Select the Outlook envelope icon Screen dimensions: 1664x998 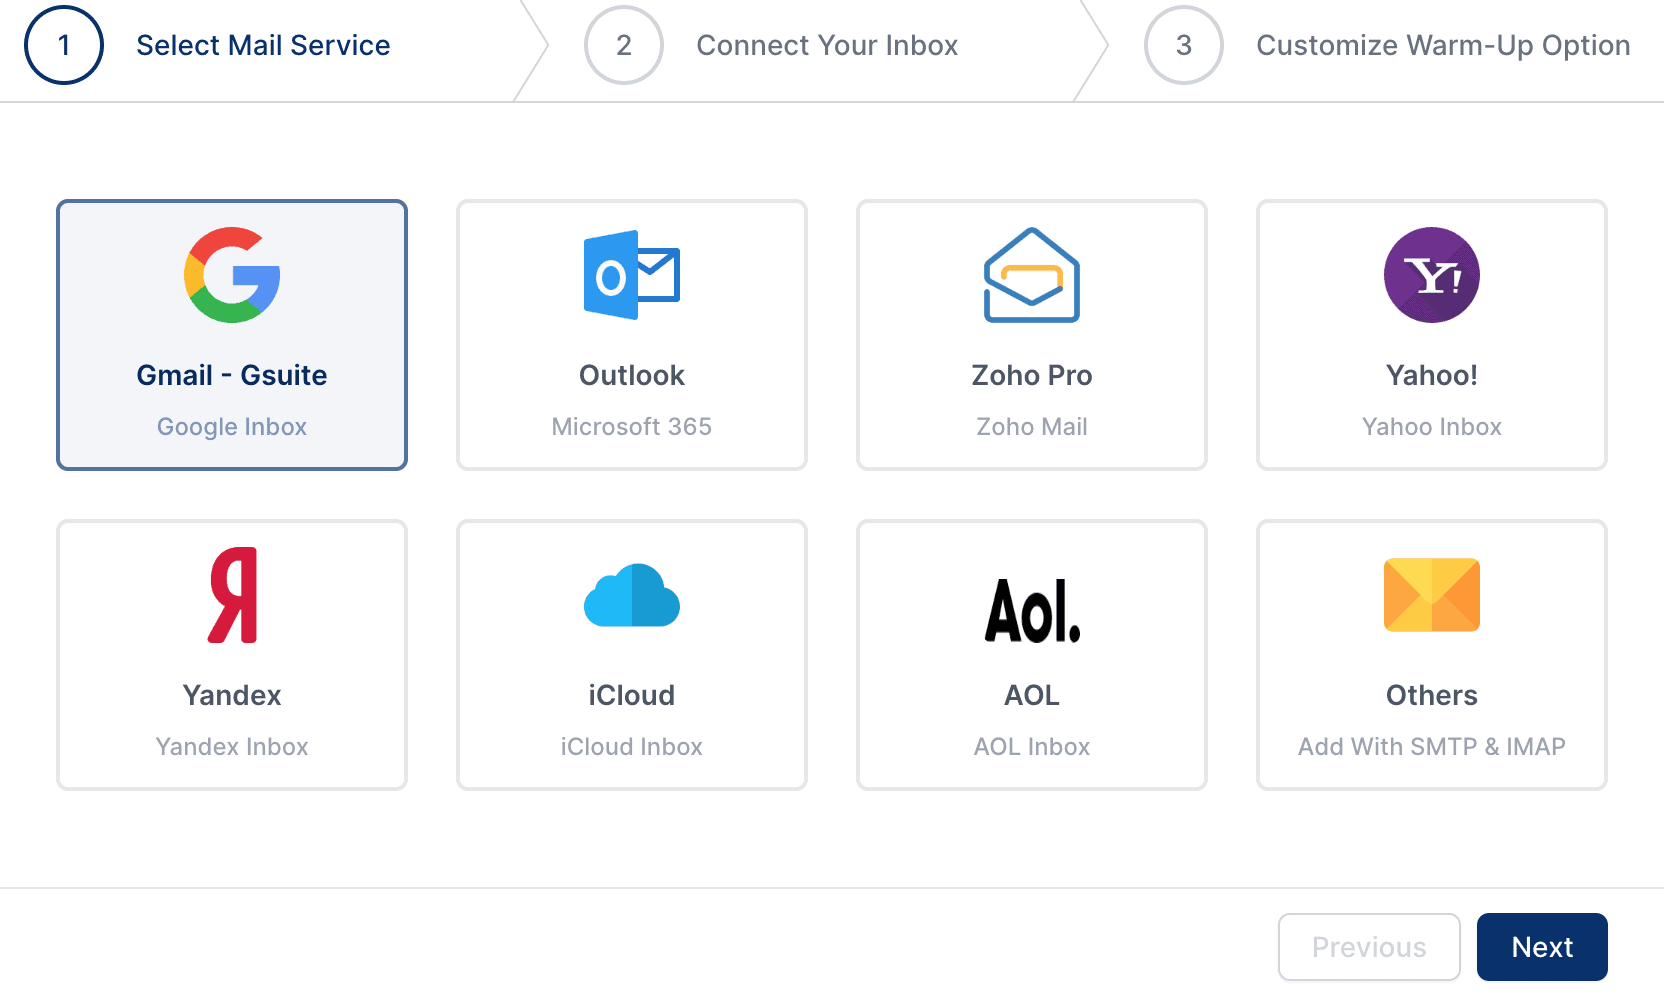click(632, 275)
